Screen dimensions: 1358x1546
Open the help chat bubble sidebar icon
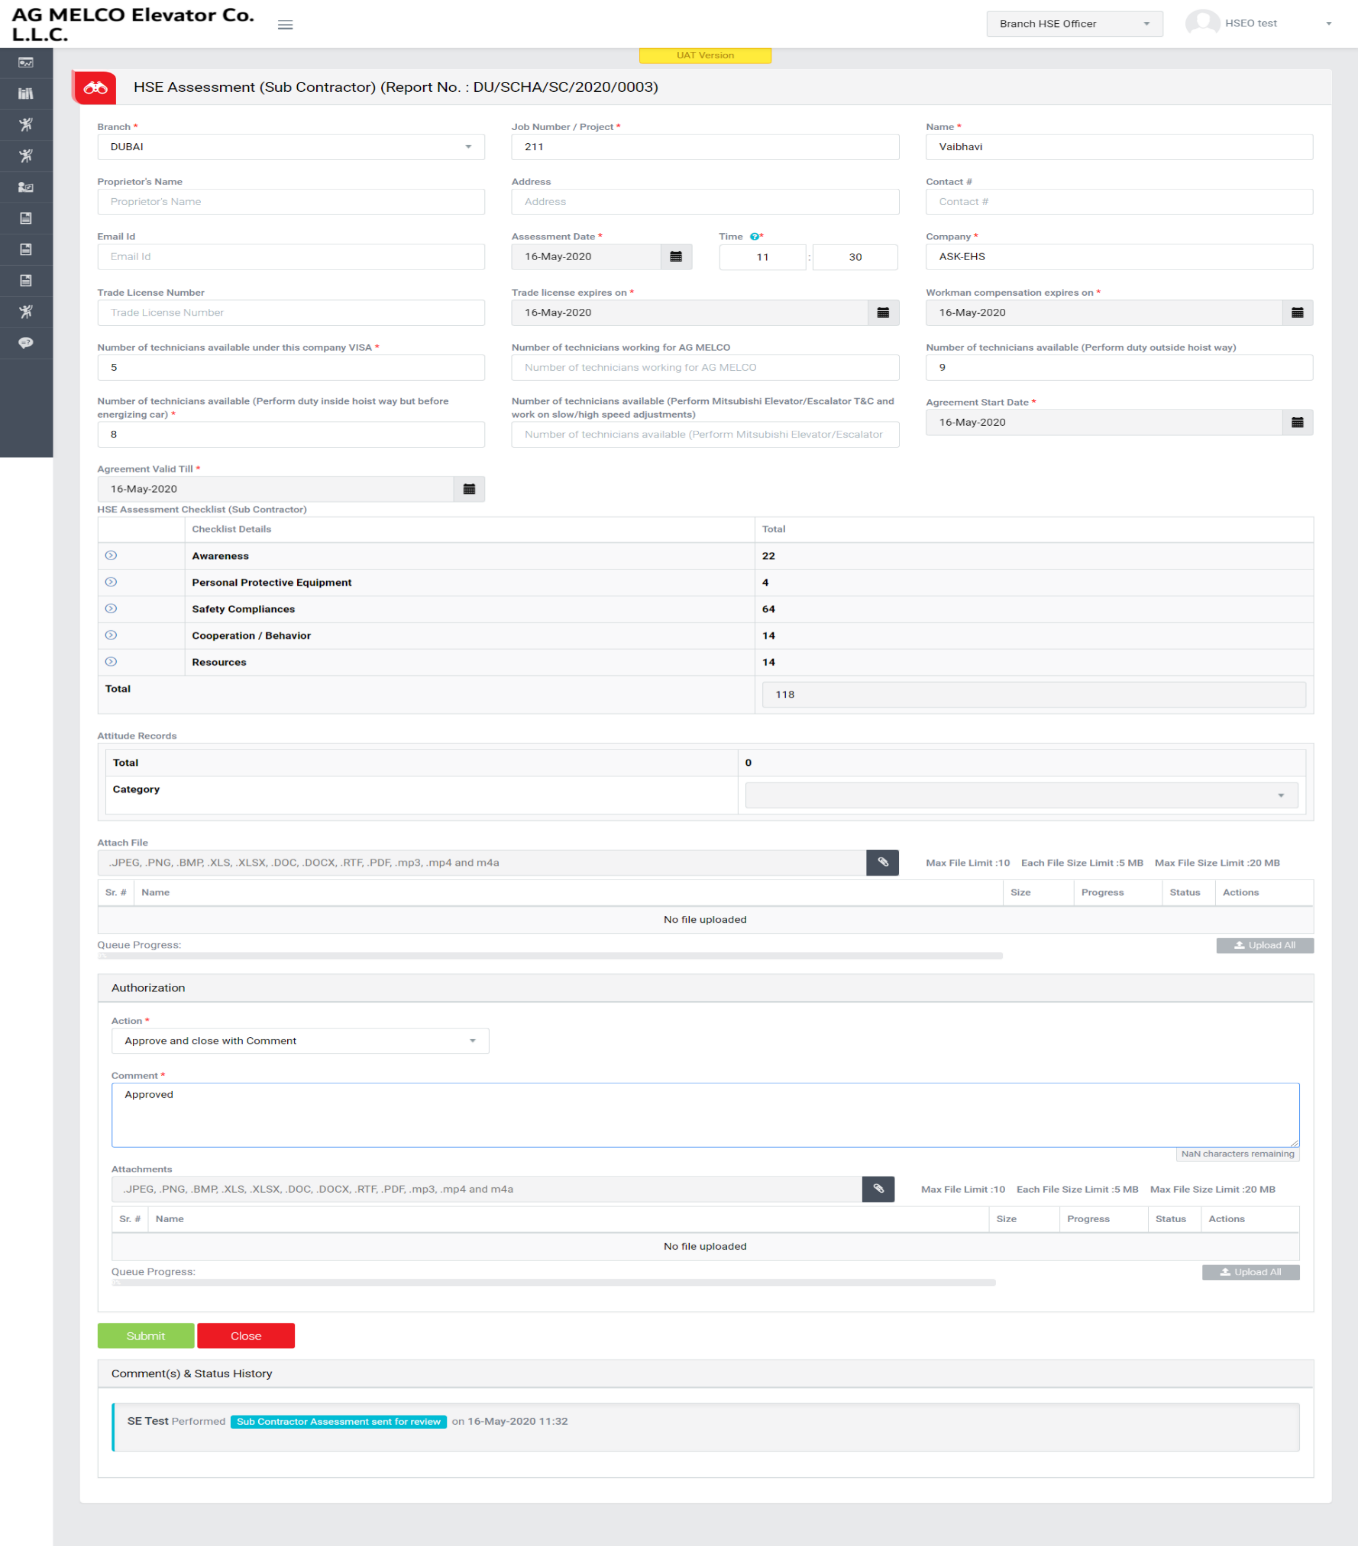26,342
